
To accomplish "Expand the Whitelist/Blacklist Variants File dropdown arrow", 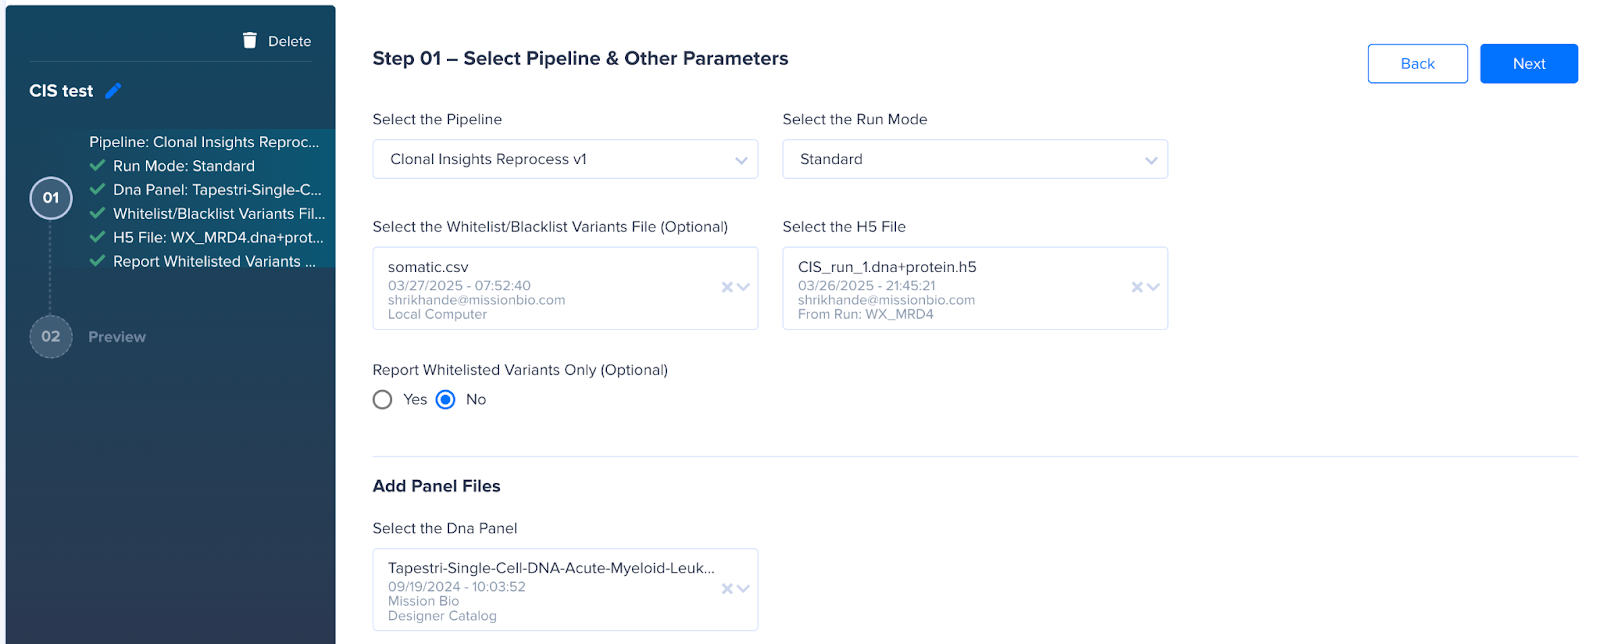I will [x=743, y=287].
